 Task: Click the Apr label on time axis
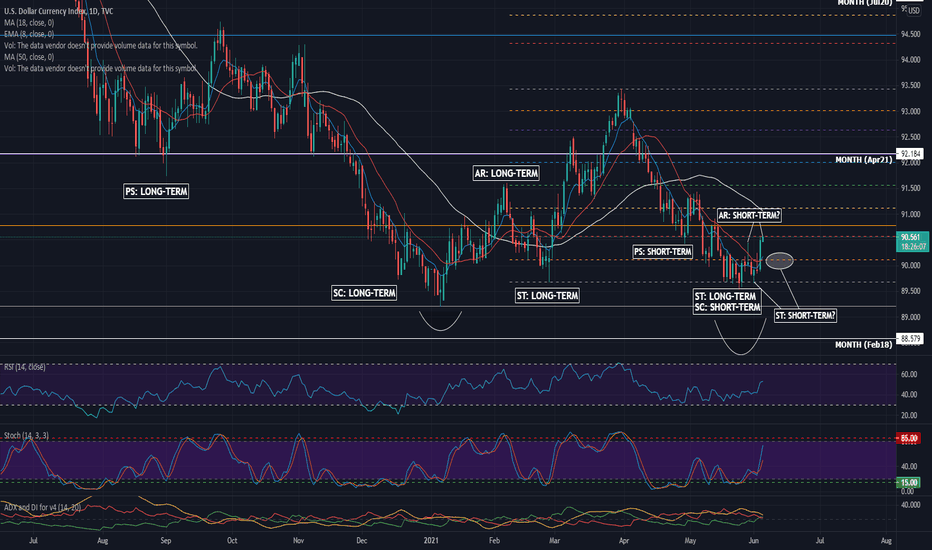[624, 541]
